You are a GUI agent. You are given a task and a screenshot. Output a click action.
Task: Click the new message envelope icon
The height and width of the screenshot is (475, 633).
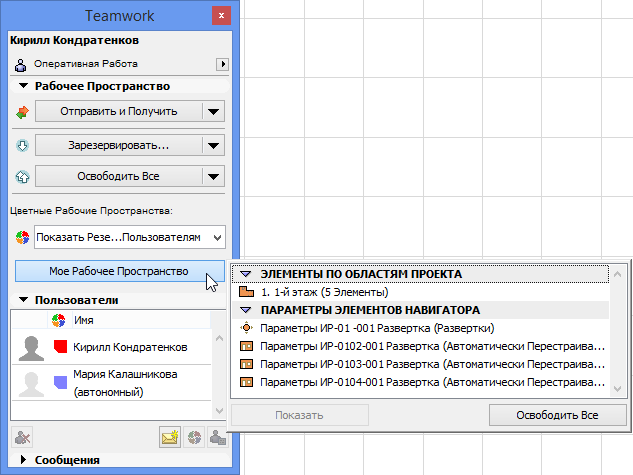(170, 437)
